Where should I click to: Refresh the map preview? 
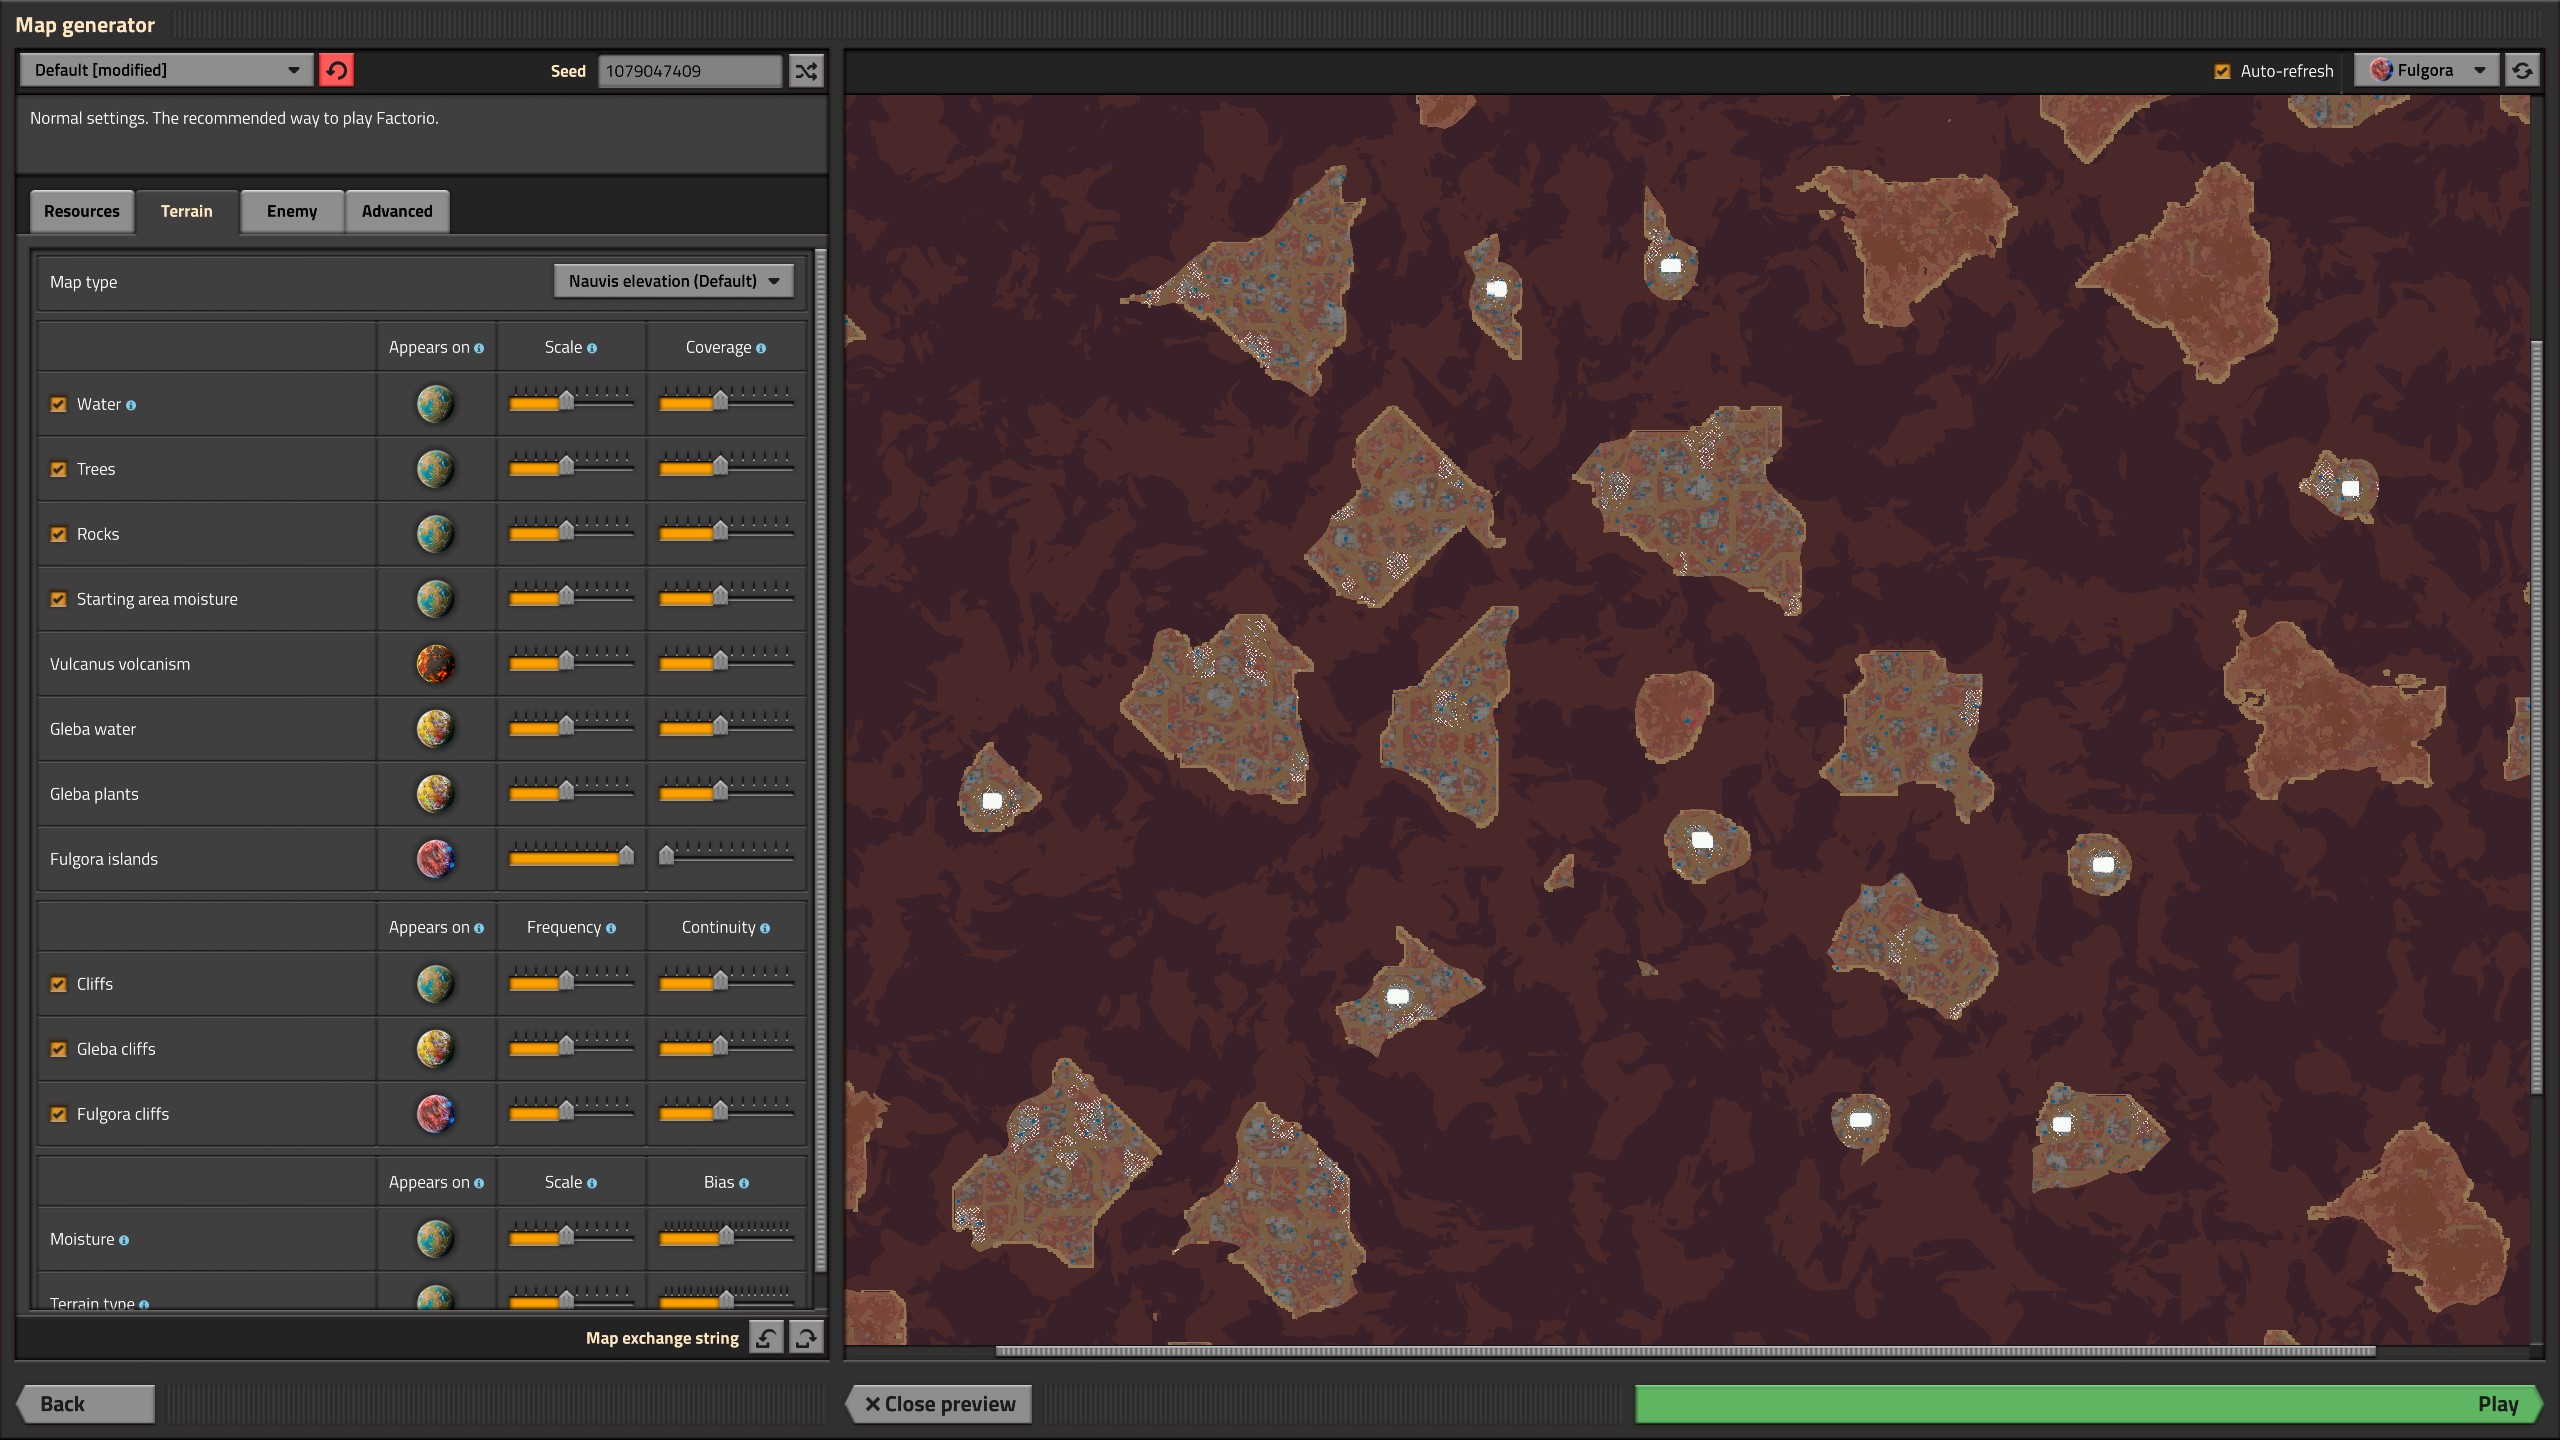tap(2522, 70)
